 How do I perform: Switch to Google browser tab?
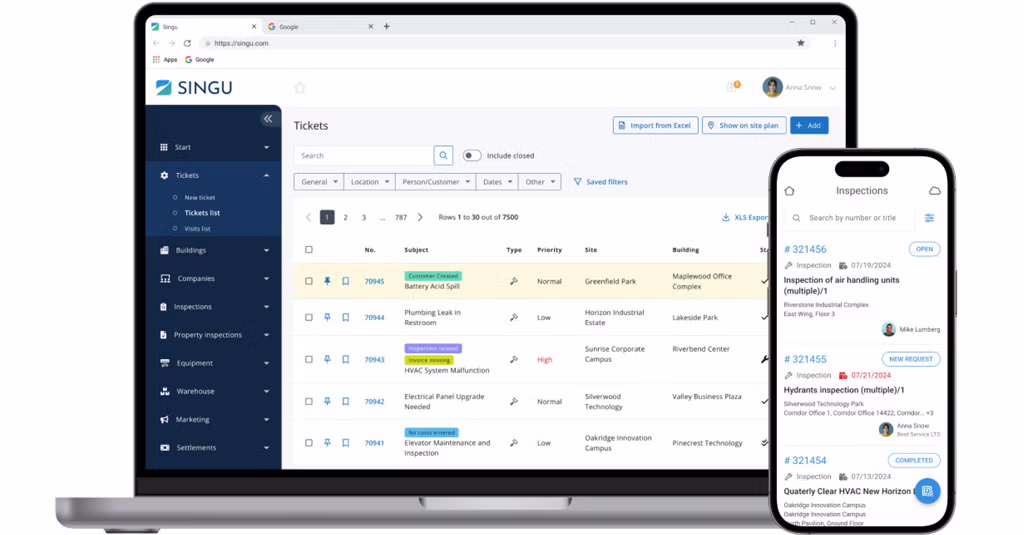pyautogui.click(x=319, y=27)
